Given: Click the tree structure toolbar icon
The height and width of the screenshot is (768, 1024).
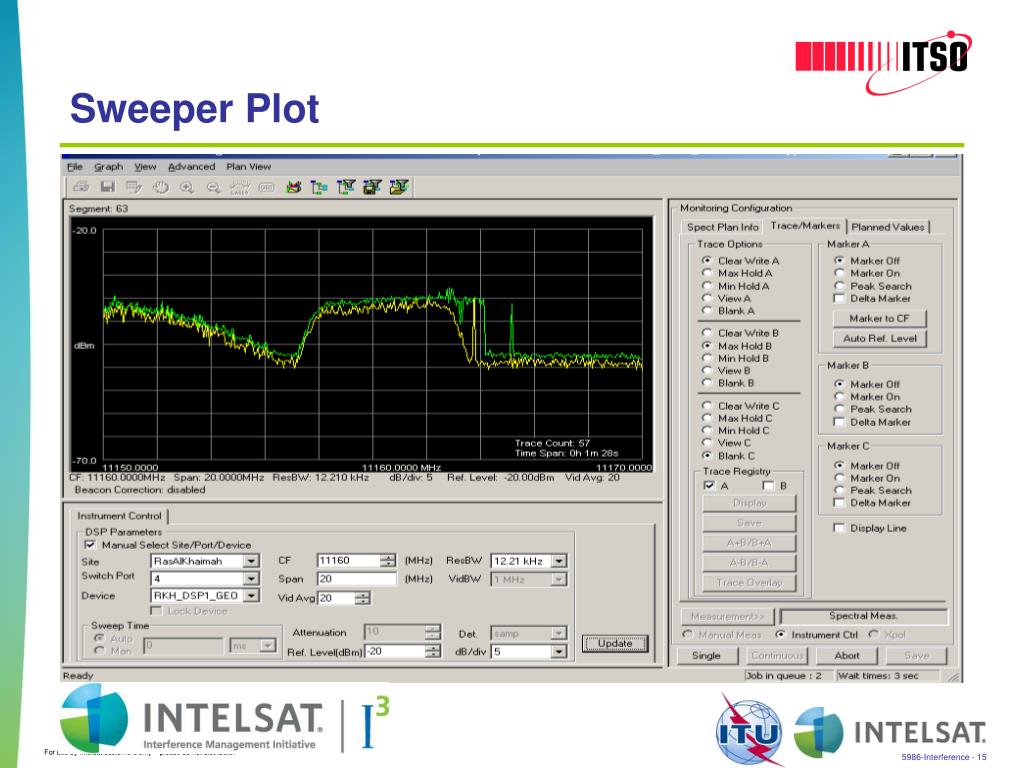Looking at the screenshot, I should (x=319, y=187).
